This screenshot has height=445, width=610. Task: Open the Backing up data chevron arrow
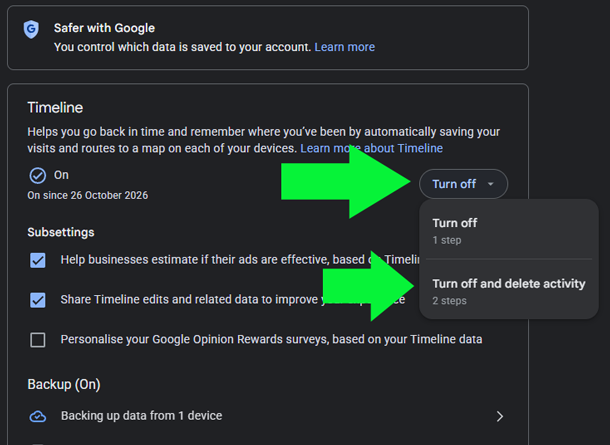500,416
